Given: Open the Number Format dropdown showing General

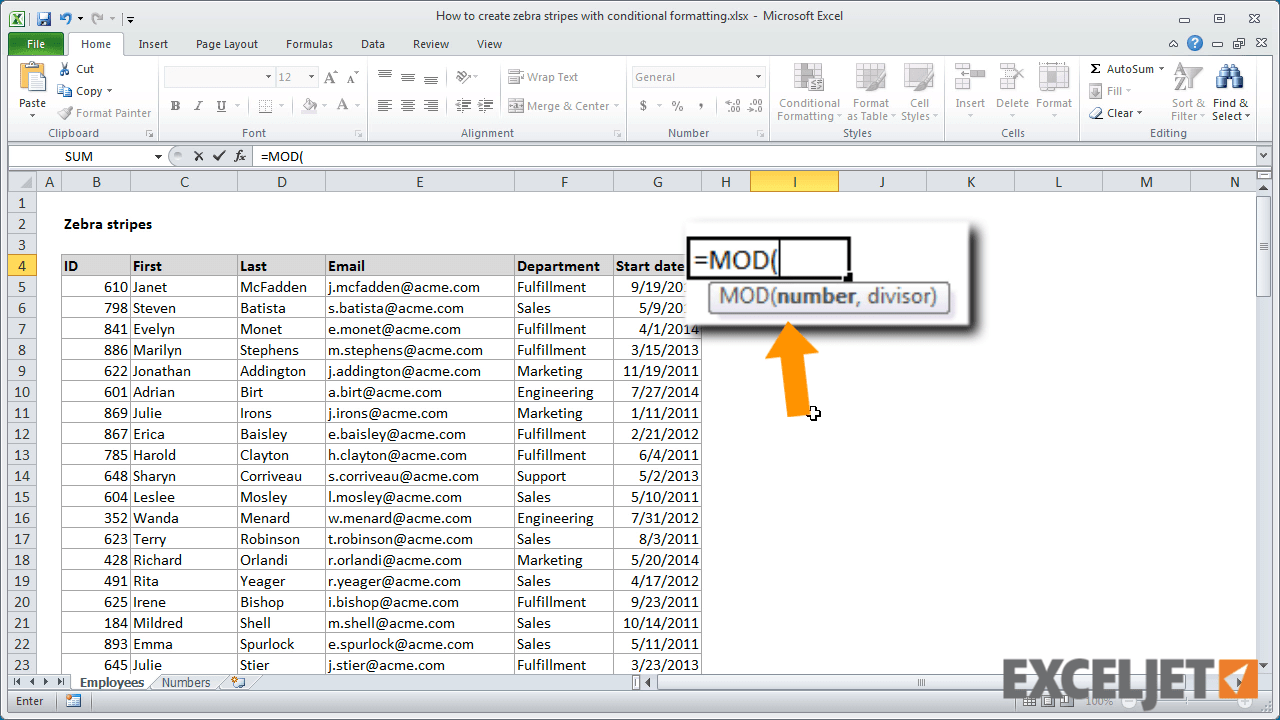Looking at the screenshot, I should [x=698, y=77].
